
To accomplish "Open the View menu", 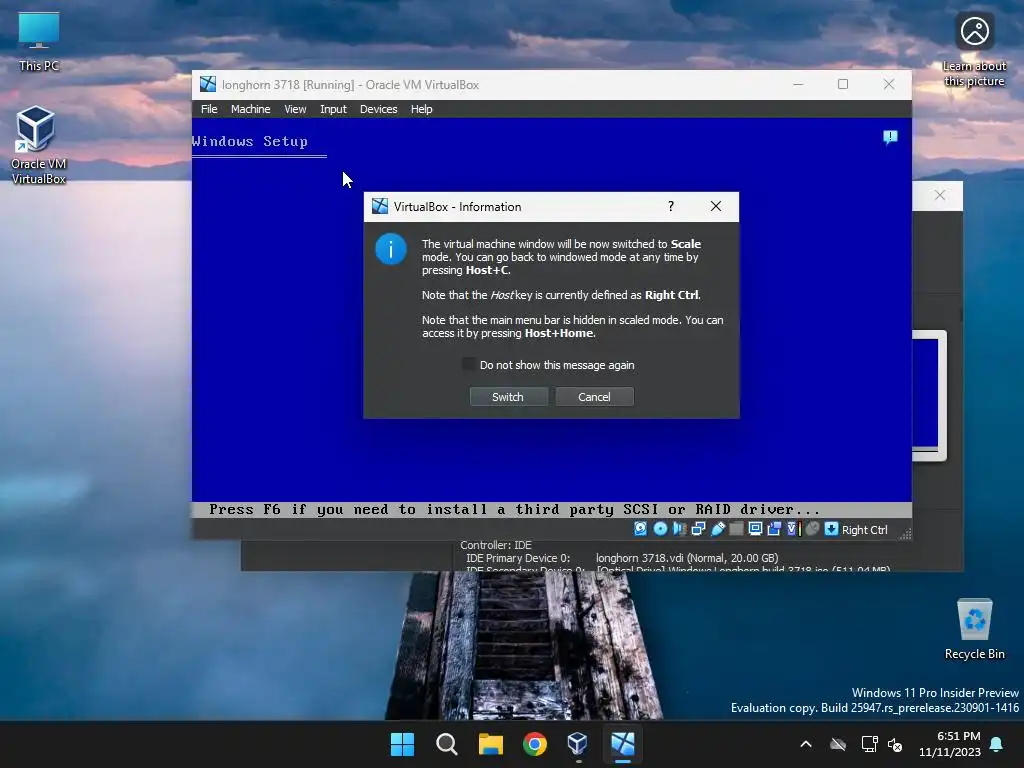I will coord(295,109).
